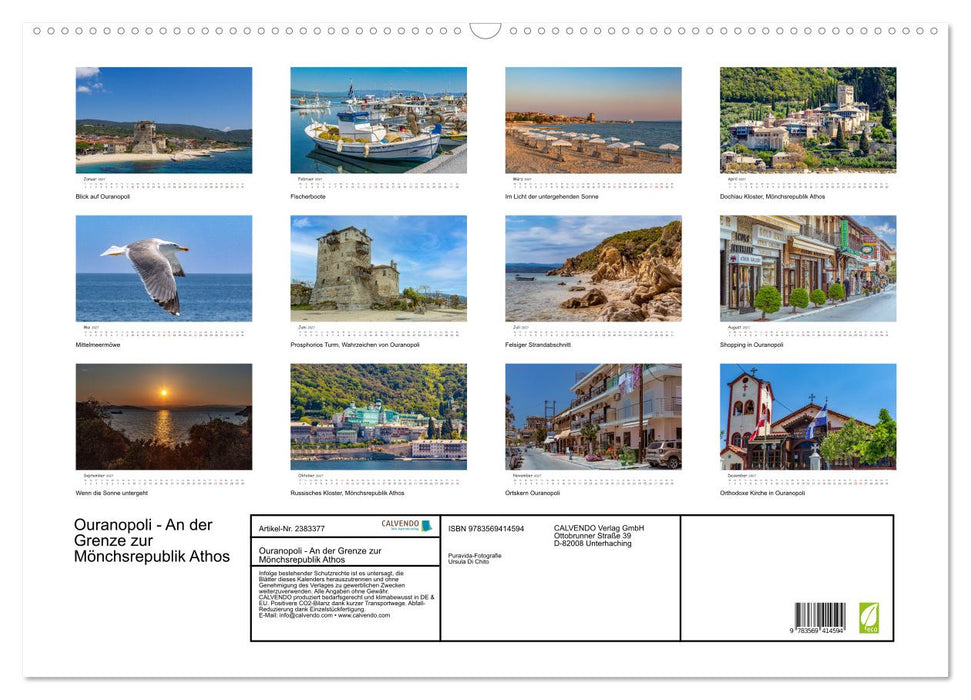
Task: Click the Dezember date strip
Action: (808, 481)
